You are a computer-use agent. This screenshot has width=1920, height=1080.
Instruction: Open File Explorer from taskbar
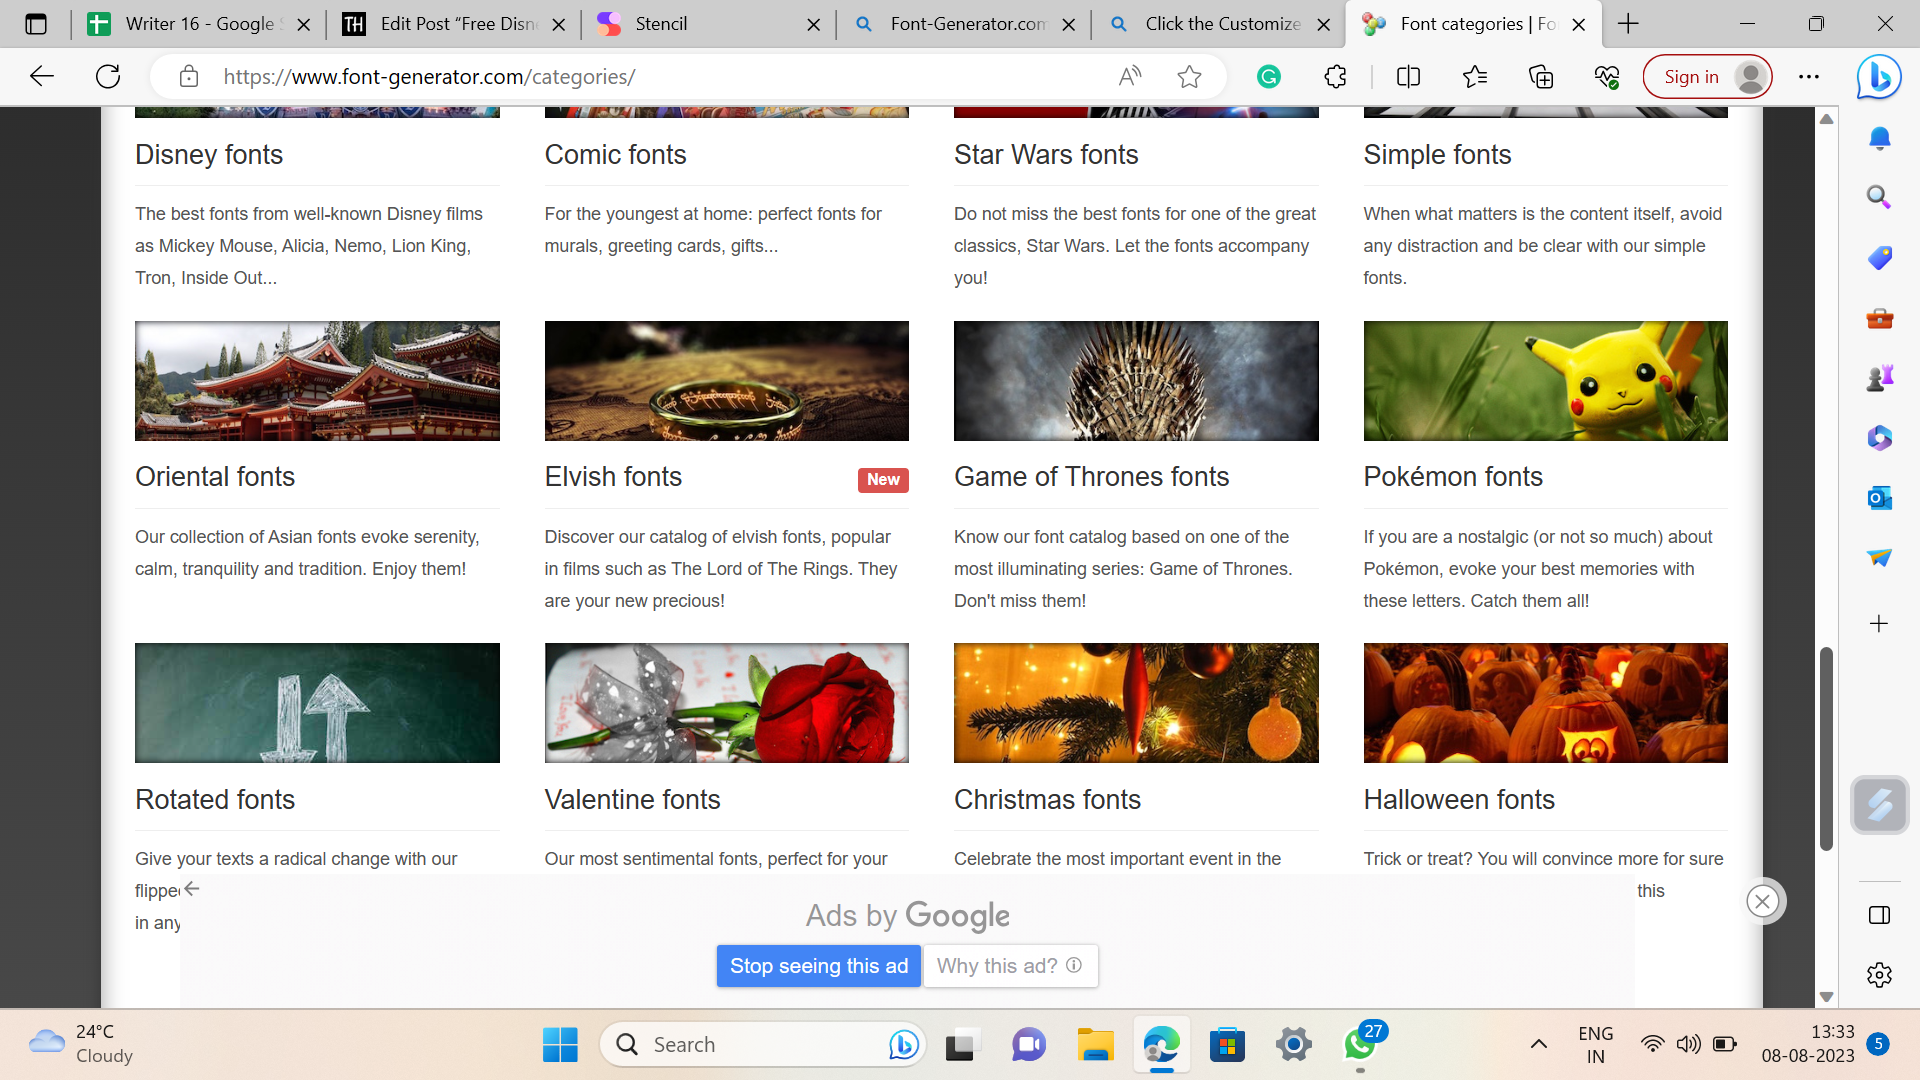click(1095, 1045)
